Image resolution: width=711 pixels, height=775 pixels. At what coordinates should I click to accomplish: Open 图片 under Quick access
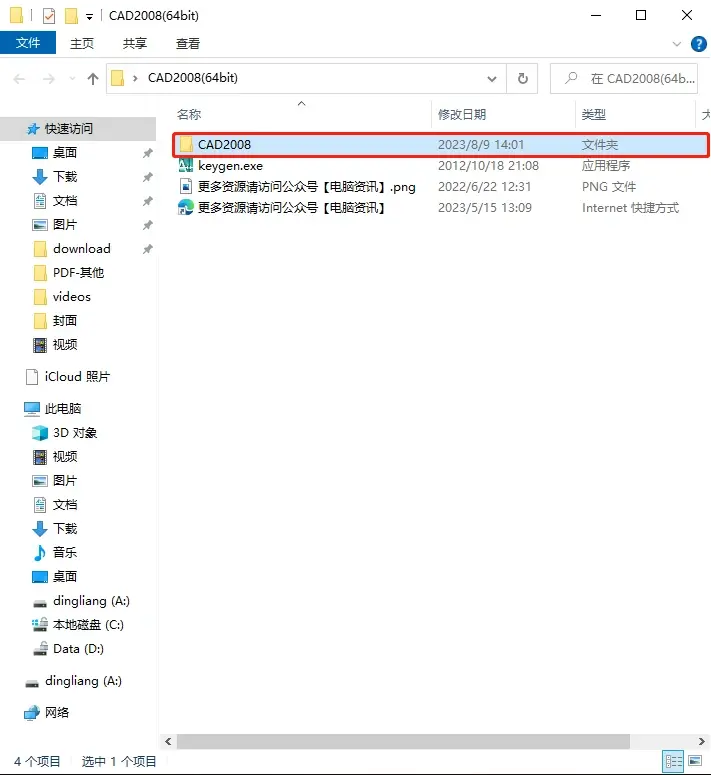coord(65,225)
